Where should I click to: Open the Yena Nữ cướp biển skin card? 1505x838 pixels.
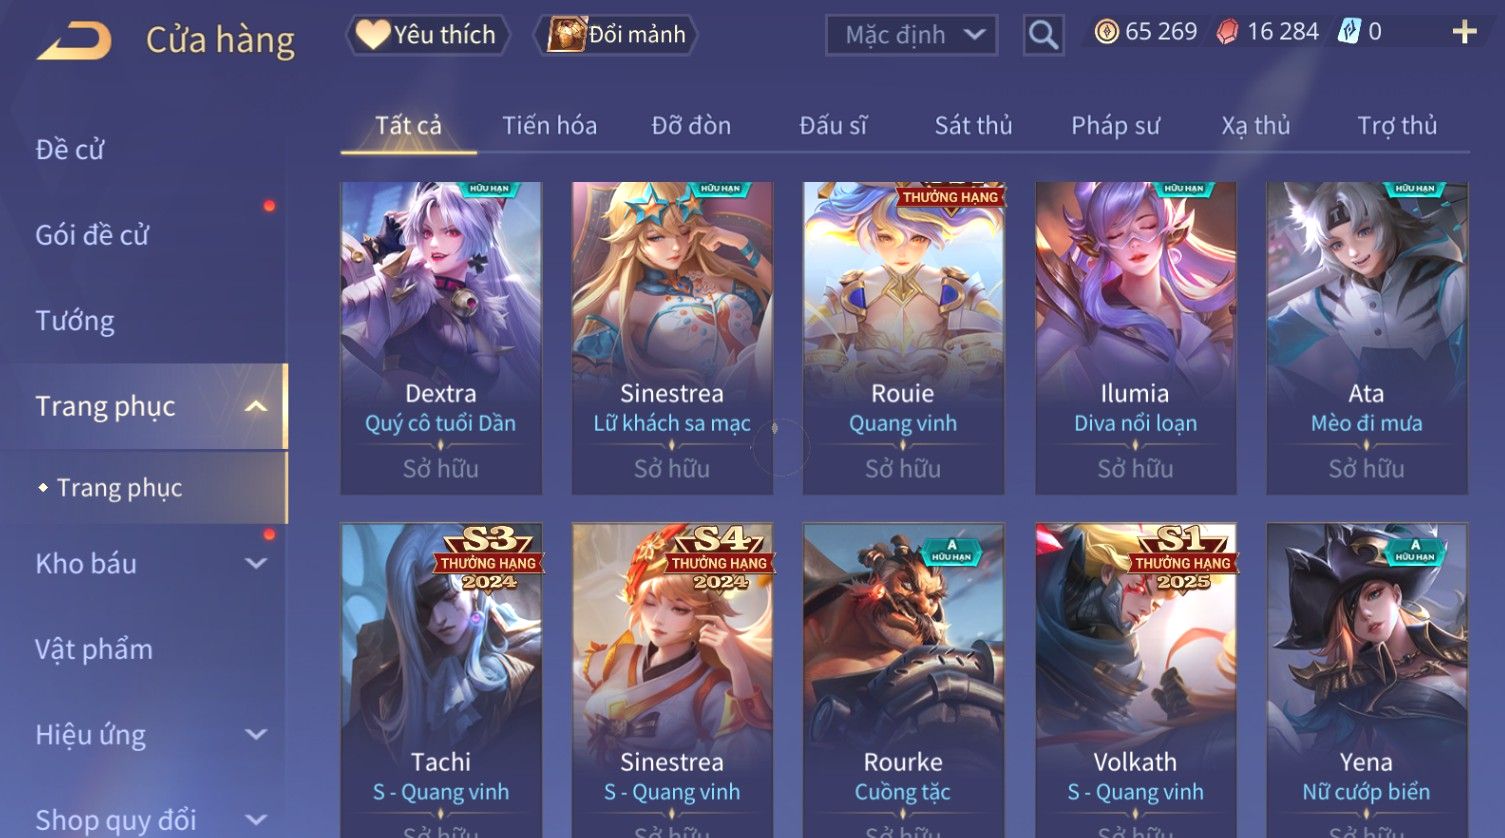(x=1367, y=680)
